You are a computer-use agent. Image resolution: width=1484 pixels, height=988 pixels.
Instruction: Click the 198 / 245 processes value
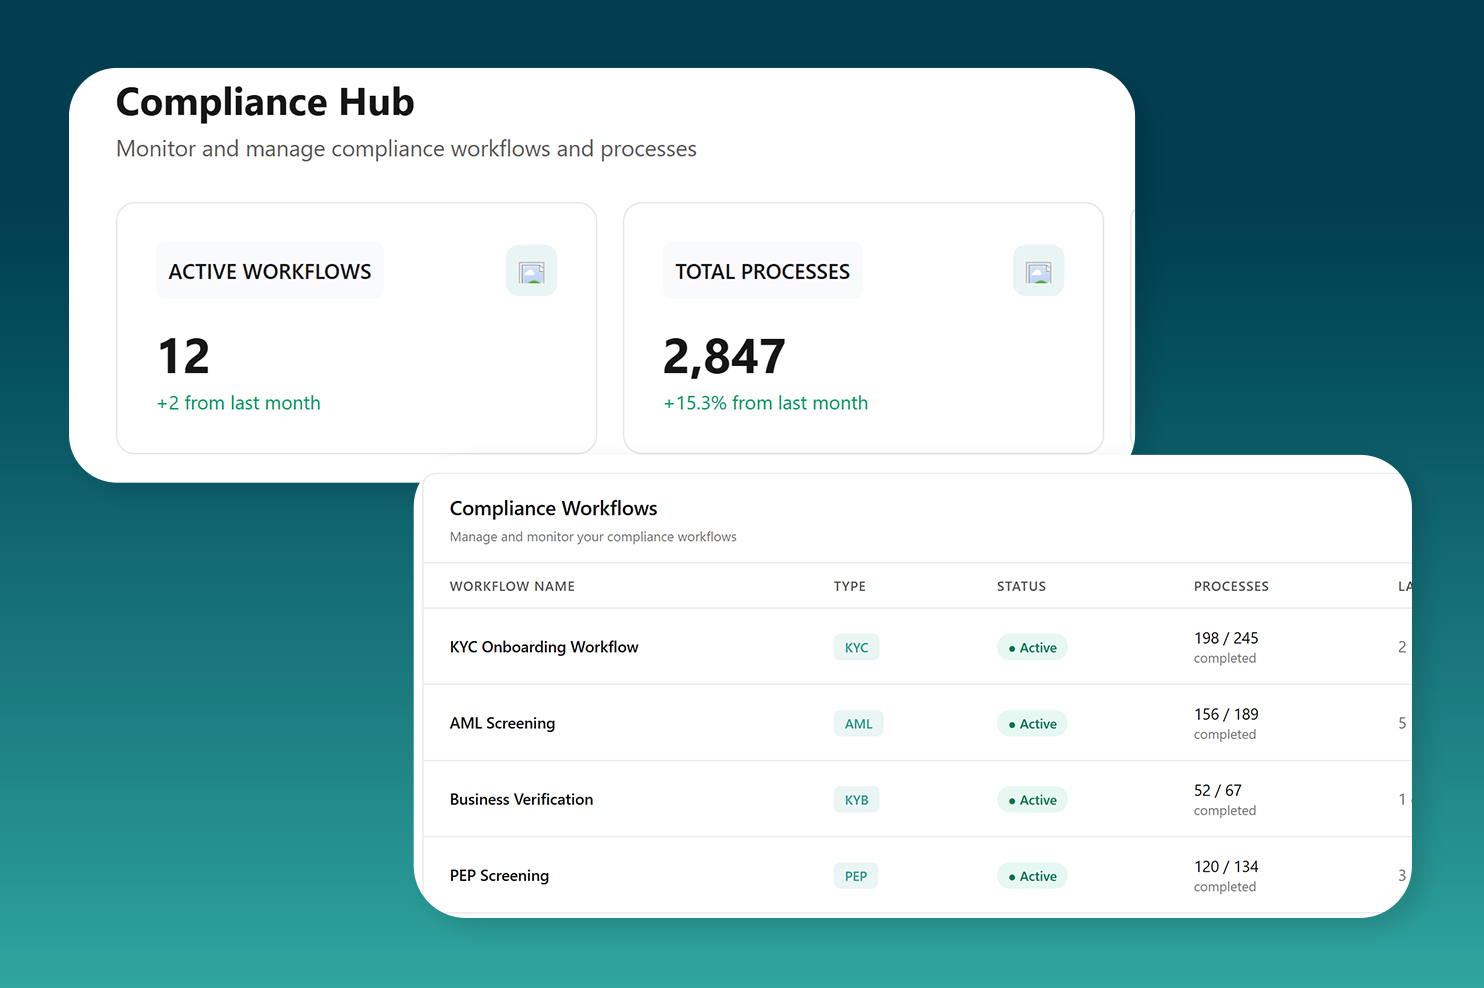click(1226, 638)
